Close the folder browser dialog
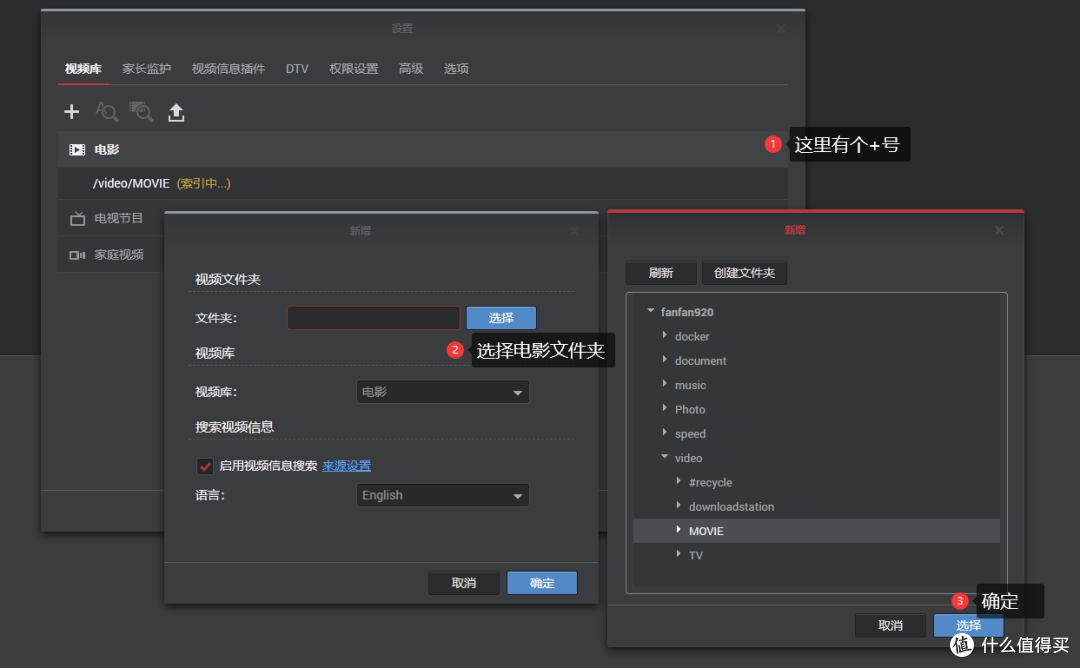Viewport: 1080px width, 668px height. pyautogui.click(x=998, y=230)
